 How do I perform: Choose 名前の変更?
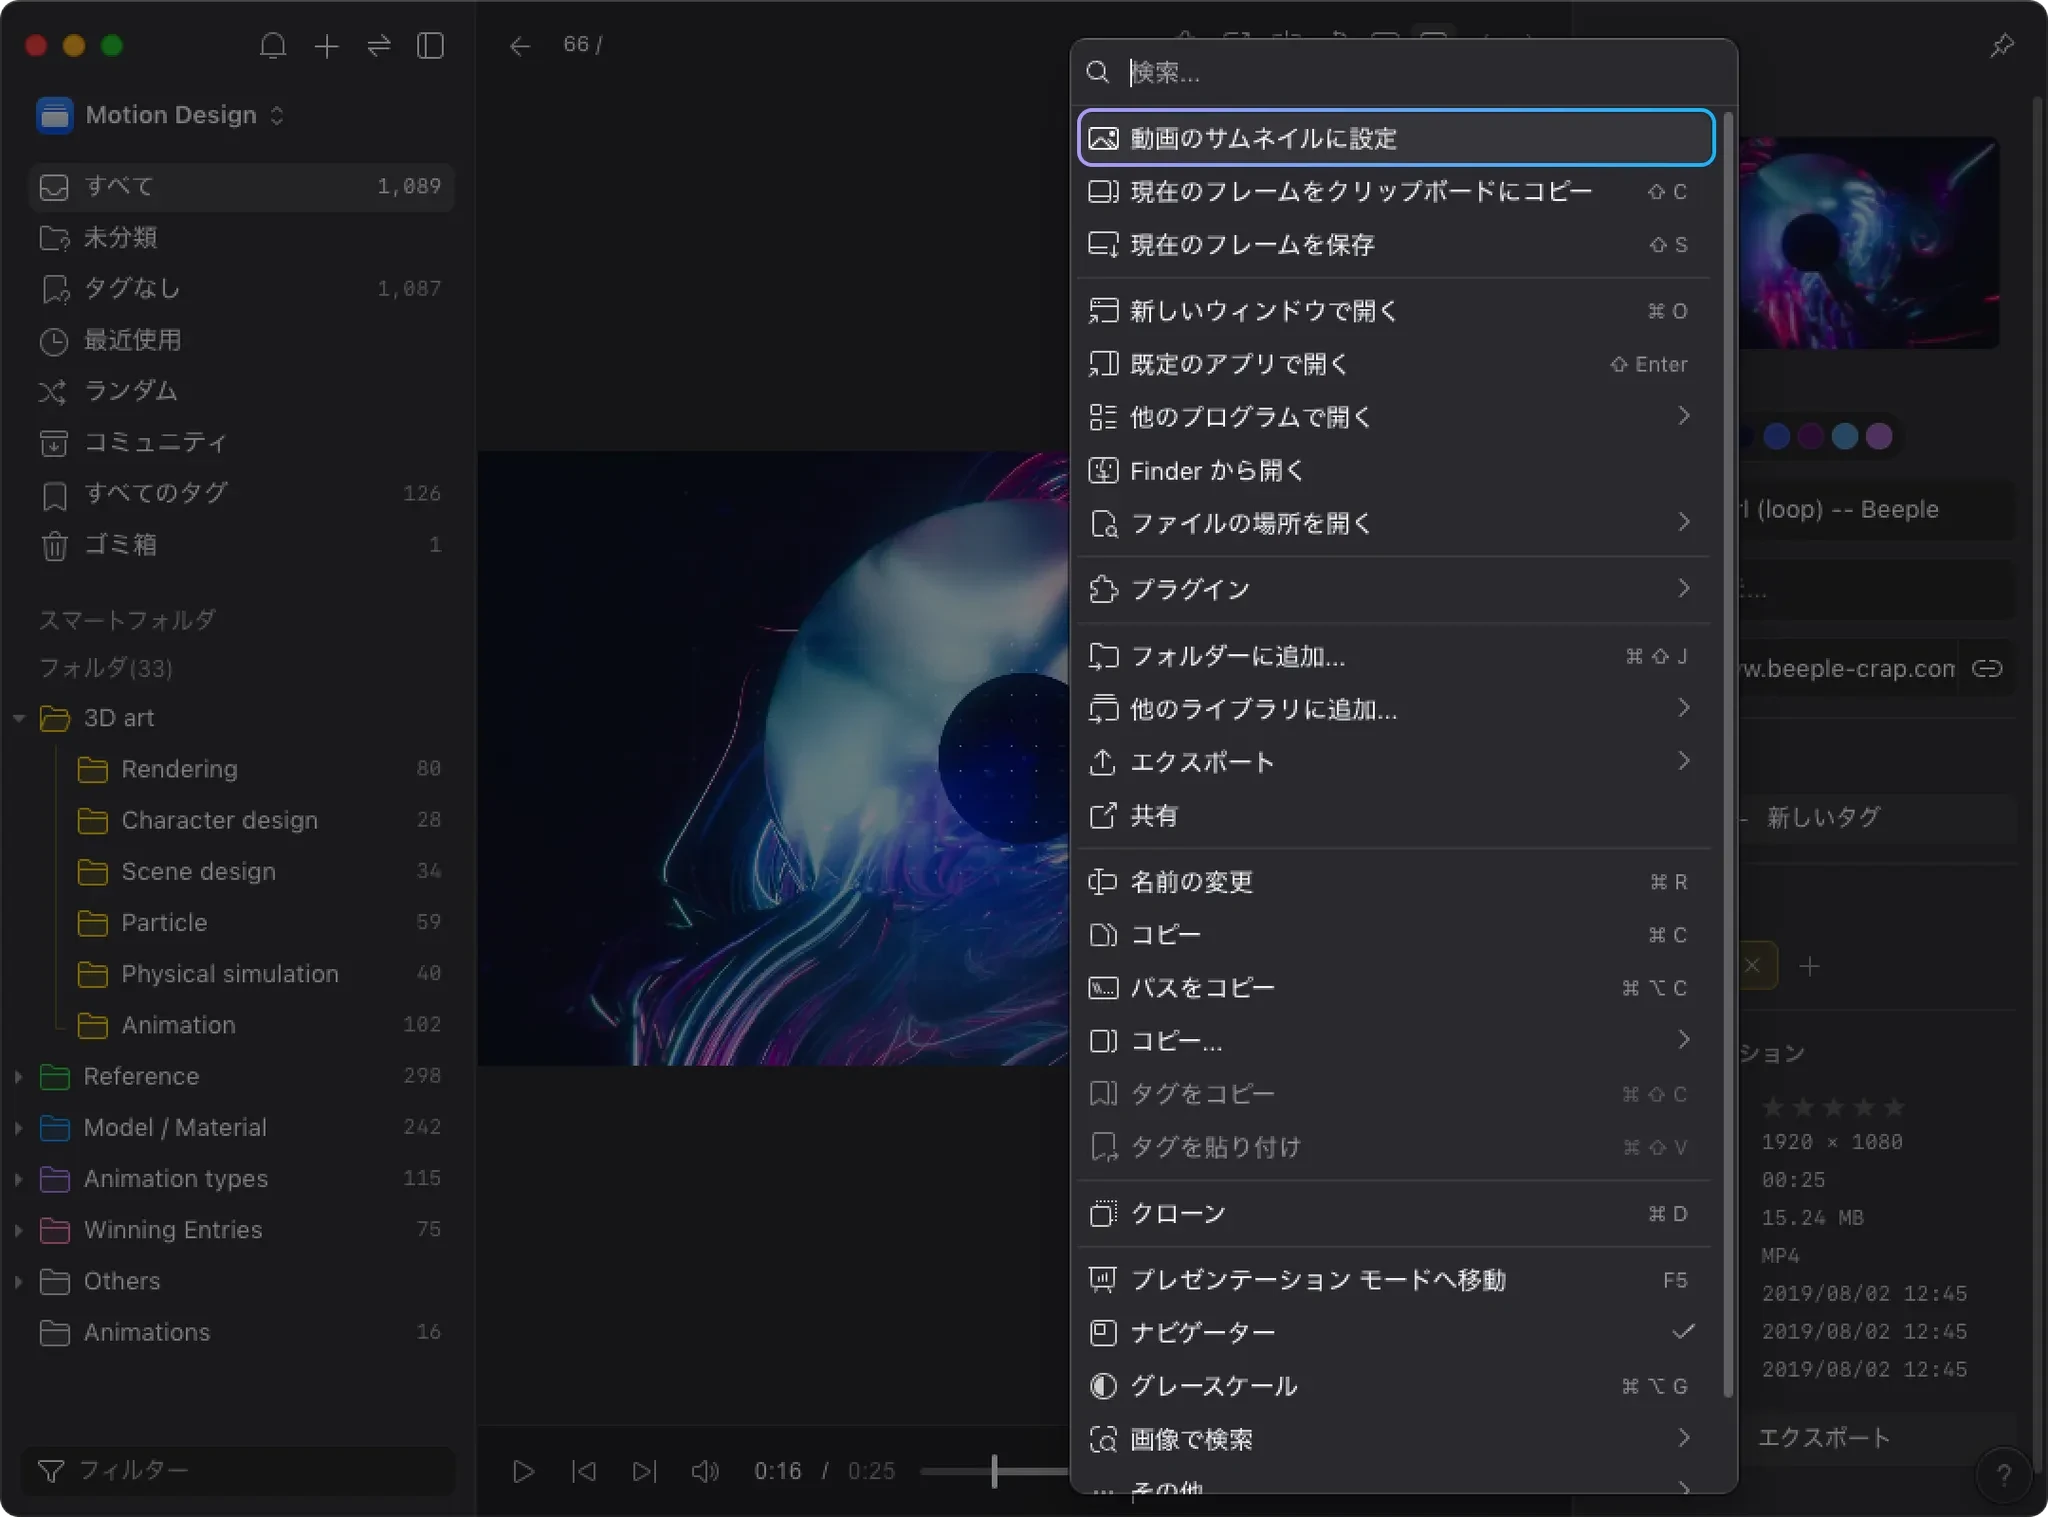[1396, 882]
